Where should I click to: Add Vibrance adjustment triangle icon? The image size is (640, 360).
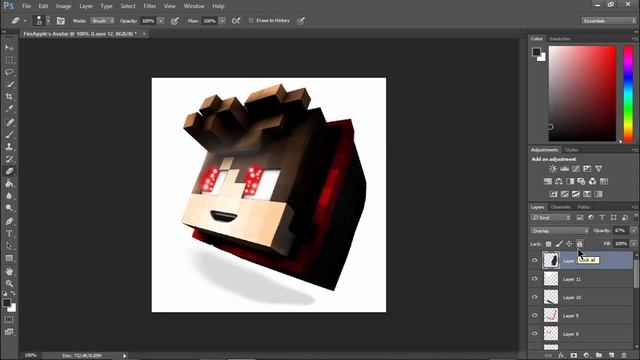point(598,169)
